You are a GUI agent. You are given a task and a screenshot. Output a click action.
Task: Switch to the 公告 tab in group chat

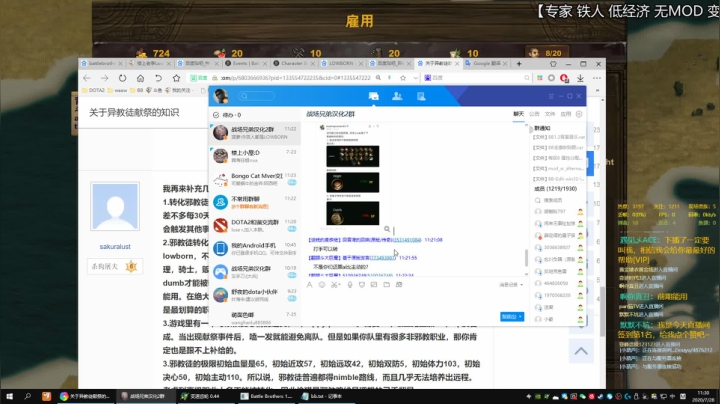tap(534, 114)
